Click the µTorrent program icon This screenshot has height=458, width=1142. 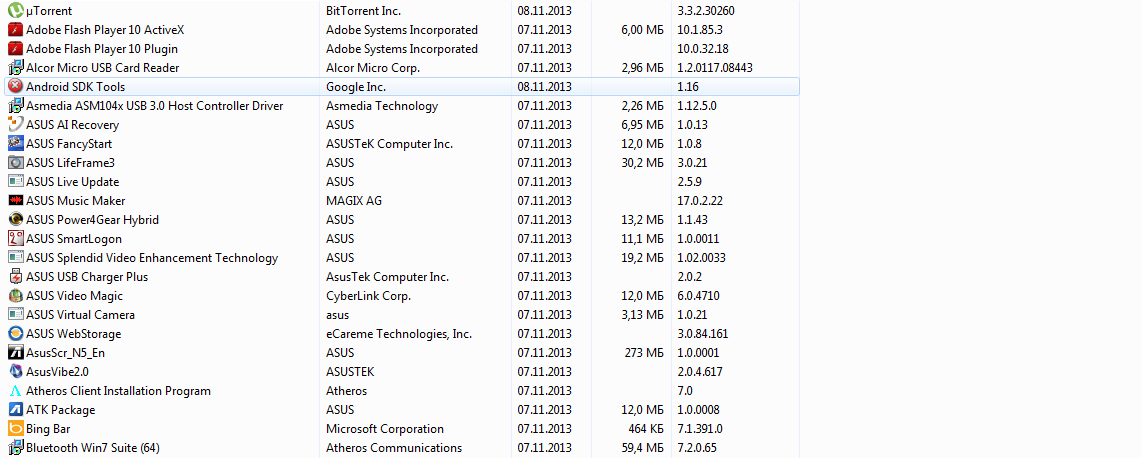(15, 11)
